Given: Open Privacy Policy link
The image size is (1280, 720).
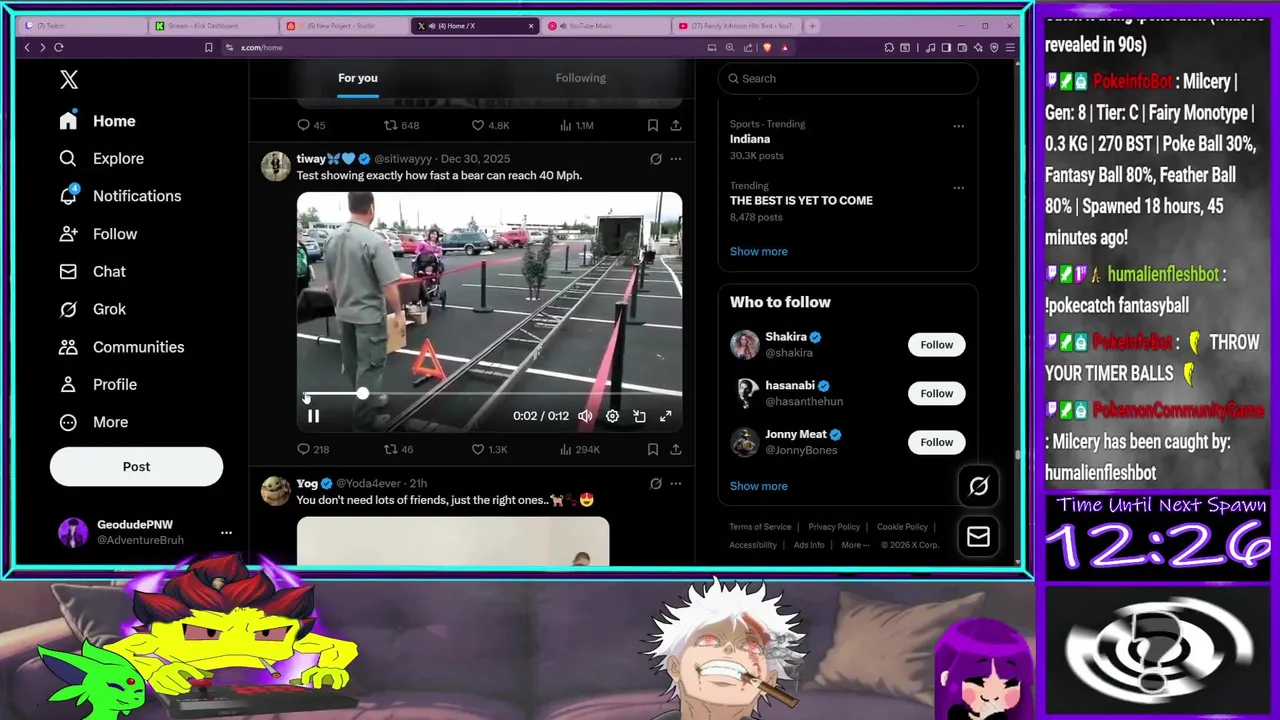Looking at the screenshot, I should [x=834, y=527].
